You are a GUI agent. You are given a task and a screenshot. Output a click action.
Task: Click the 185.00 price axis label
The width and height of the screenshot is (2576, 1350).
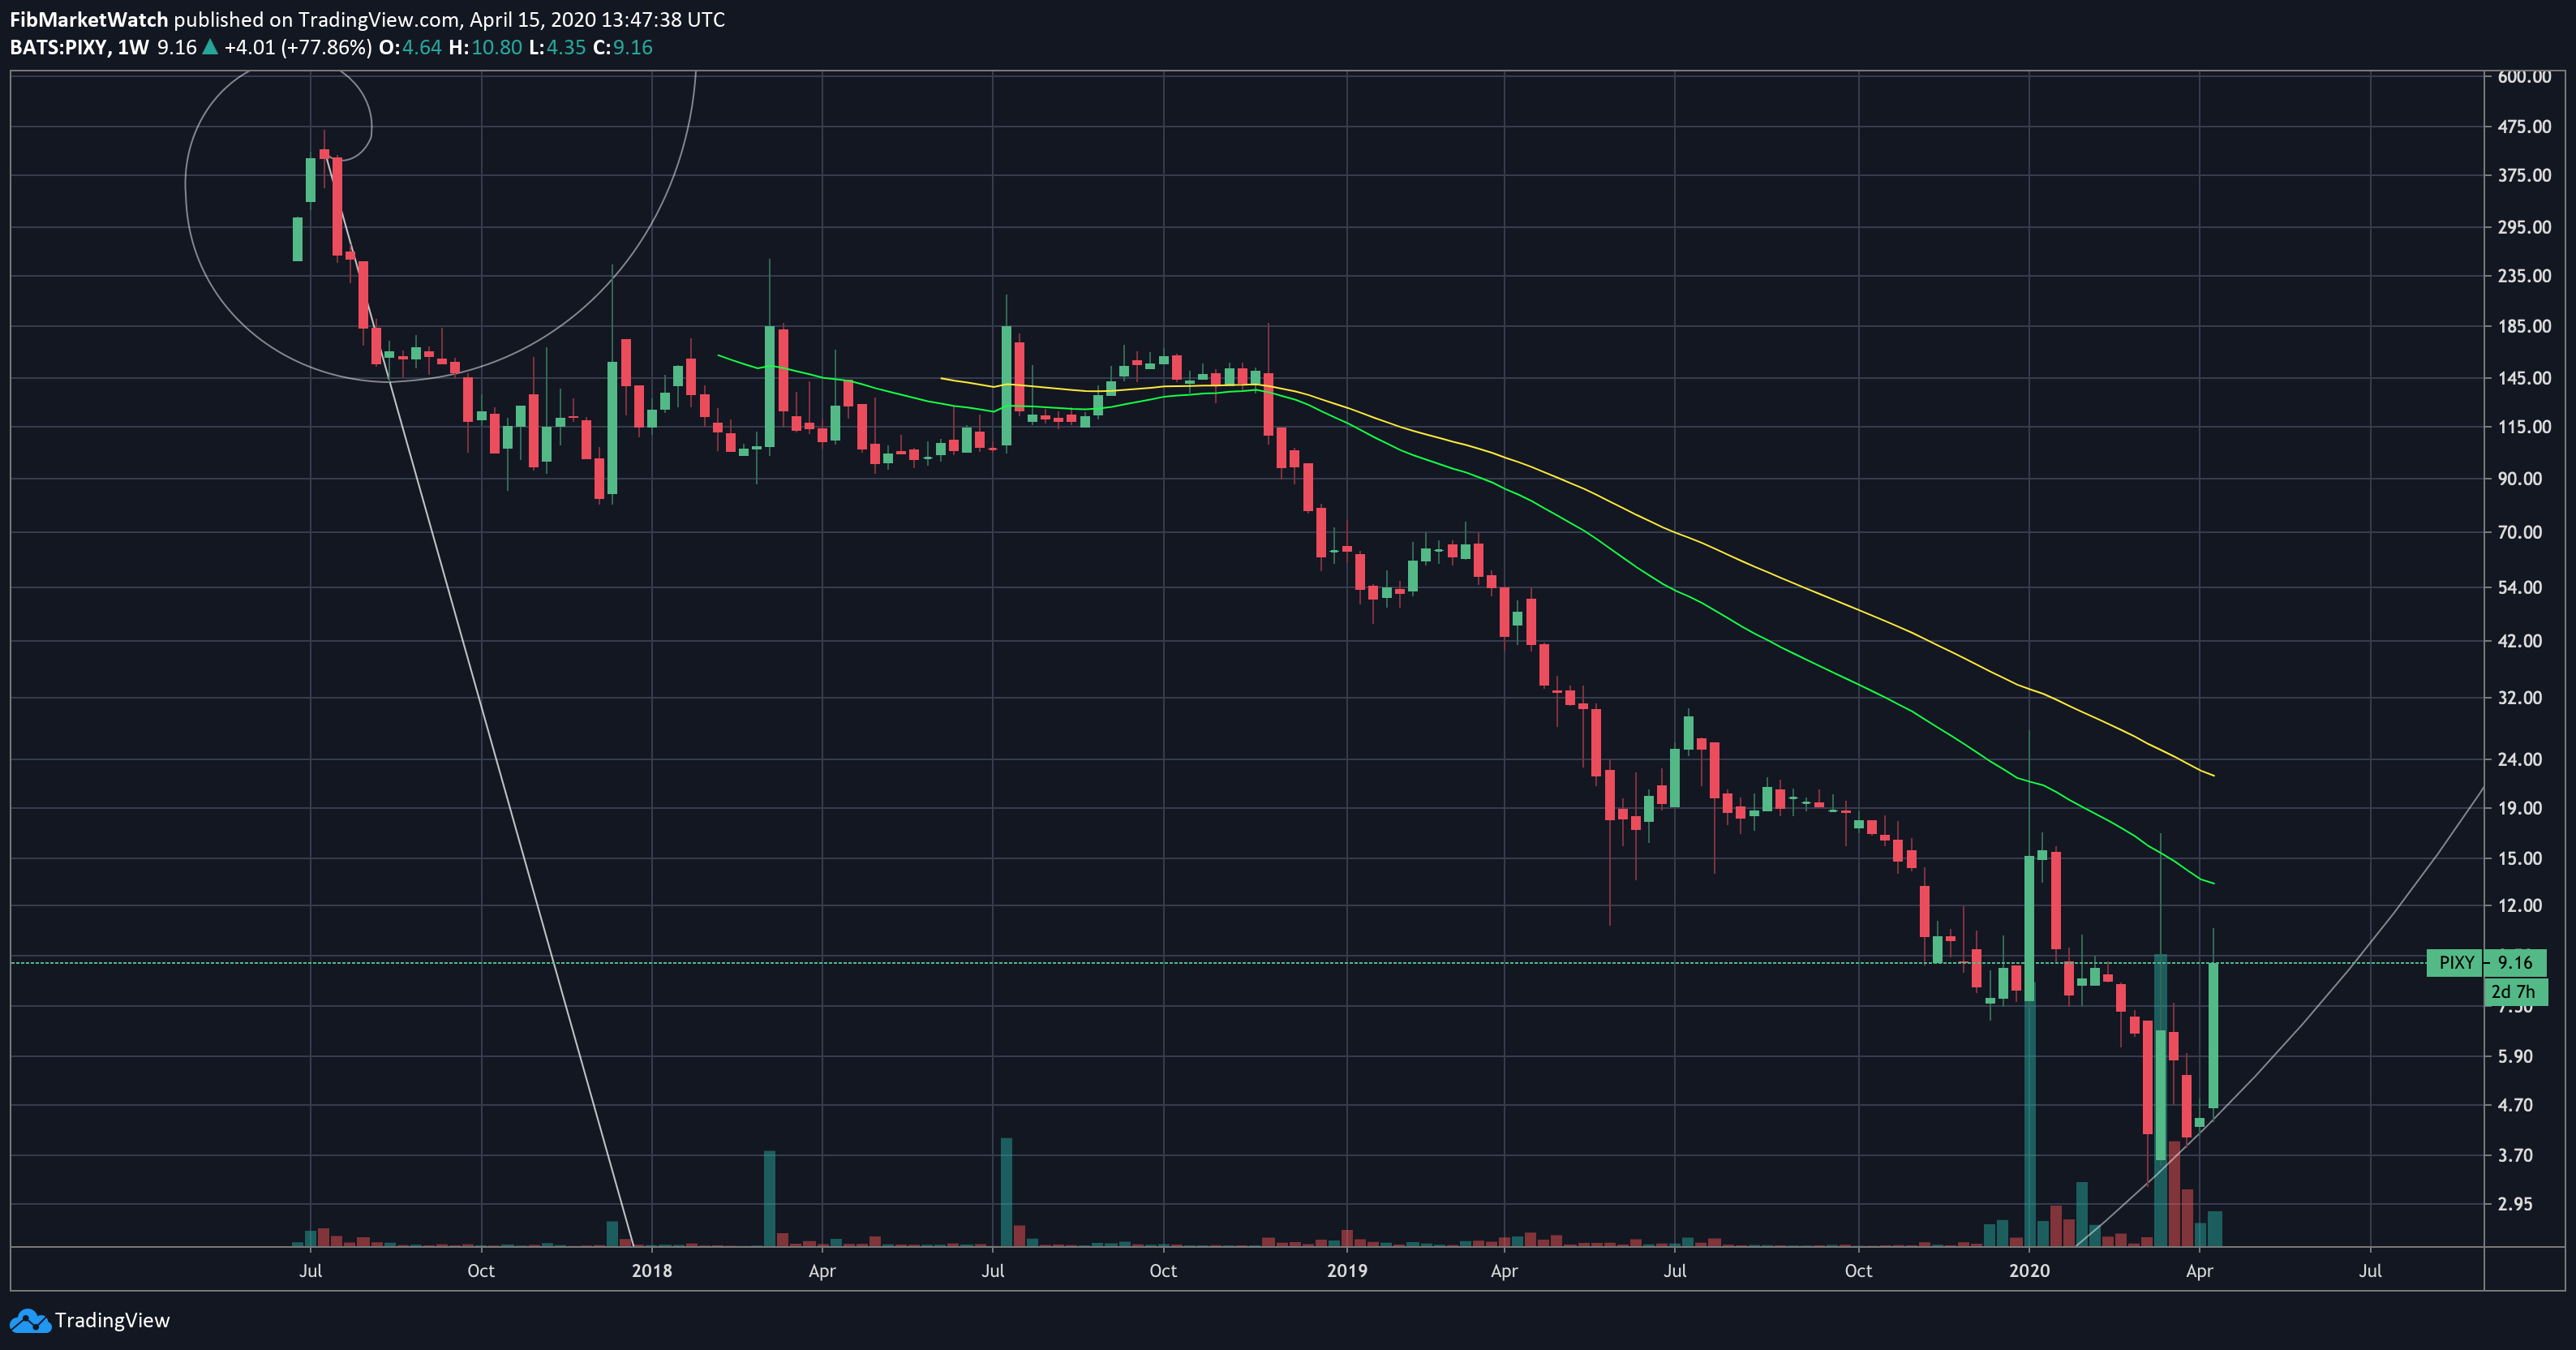(x=2524, y=326)
